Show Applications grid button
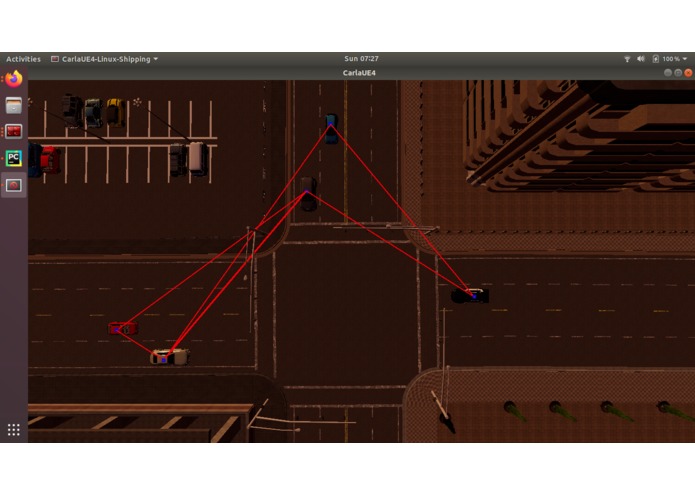The image size is (695, 494). click(x=14, y=429)
